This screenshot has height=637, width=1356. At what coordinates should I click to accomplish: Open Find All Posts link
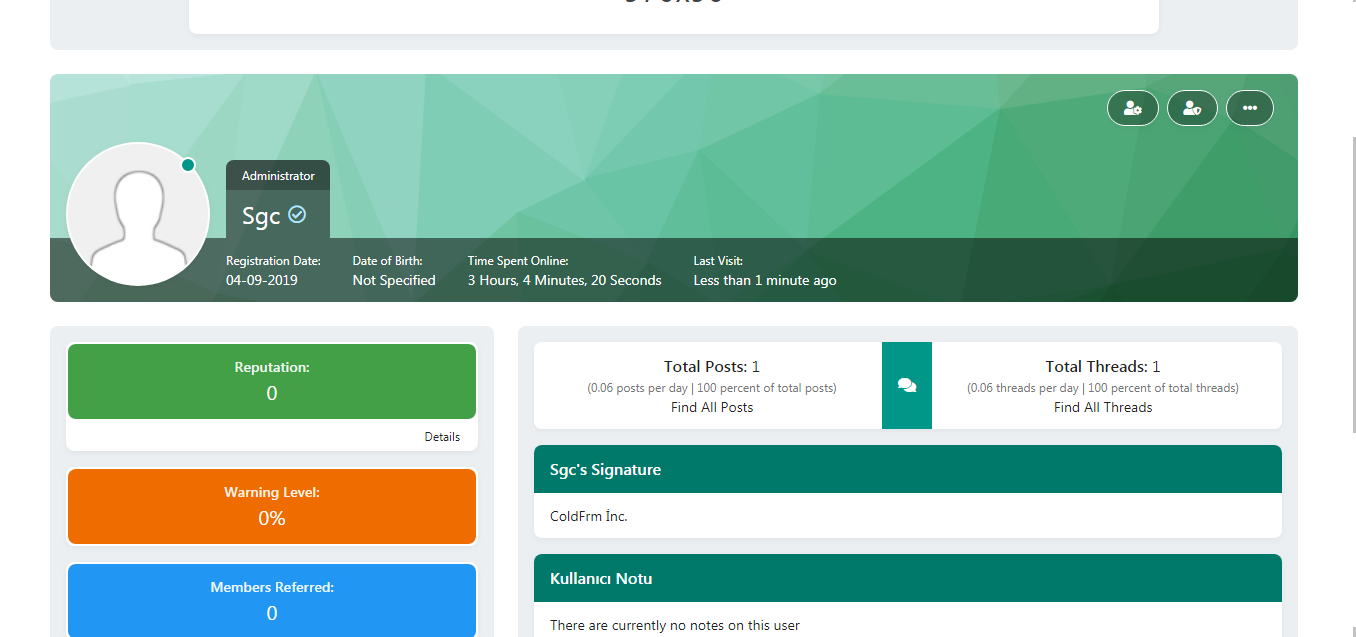[x=712, y=407]
